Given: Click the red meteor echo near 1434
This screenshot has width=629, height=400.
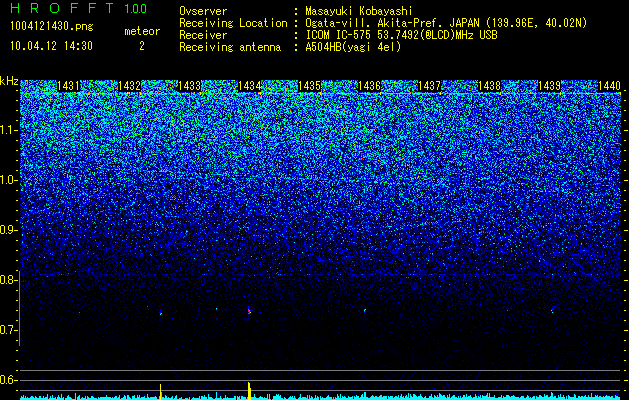Looking at the screenshot, I should point(249,311).
